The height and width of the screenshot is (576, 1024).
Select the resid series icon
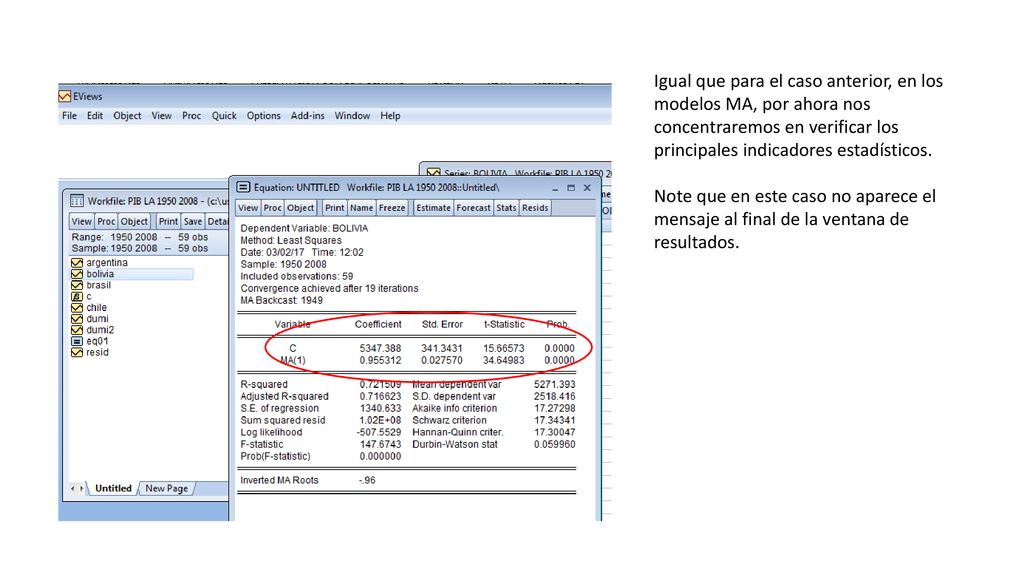[76, 353]
